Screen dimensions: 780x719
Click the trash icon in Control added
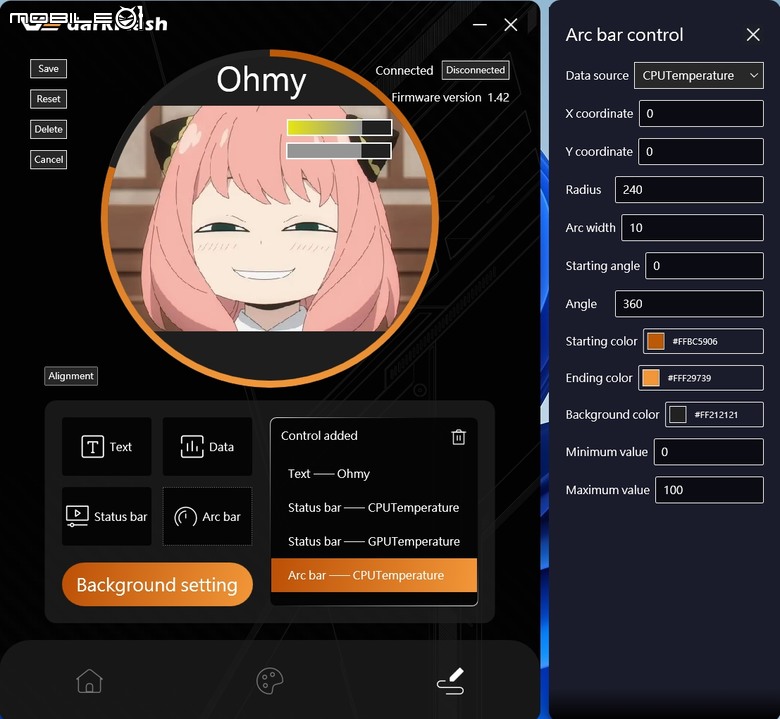458,437
